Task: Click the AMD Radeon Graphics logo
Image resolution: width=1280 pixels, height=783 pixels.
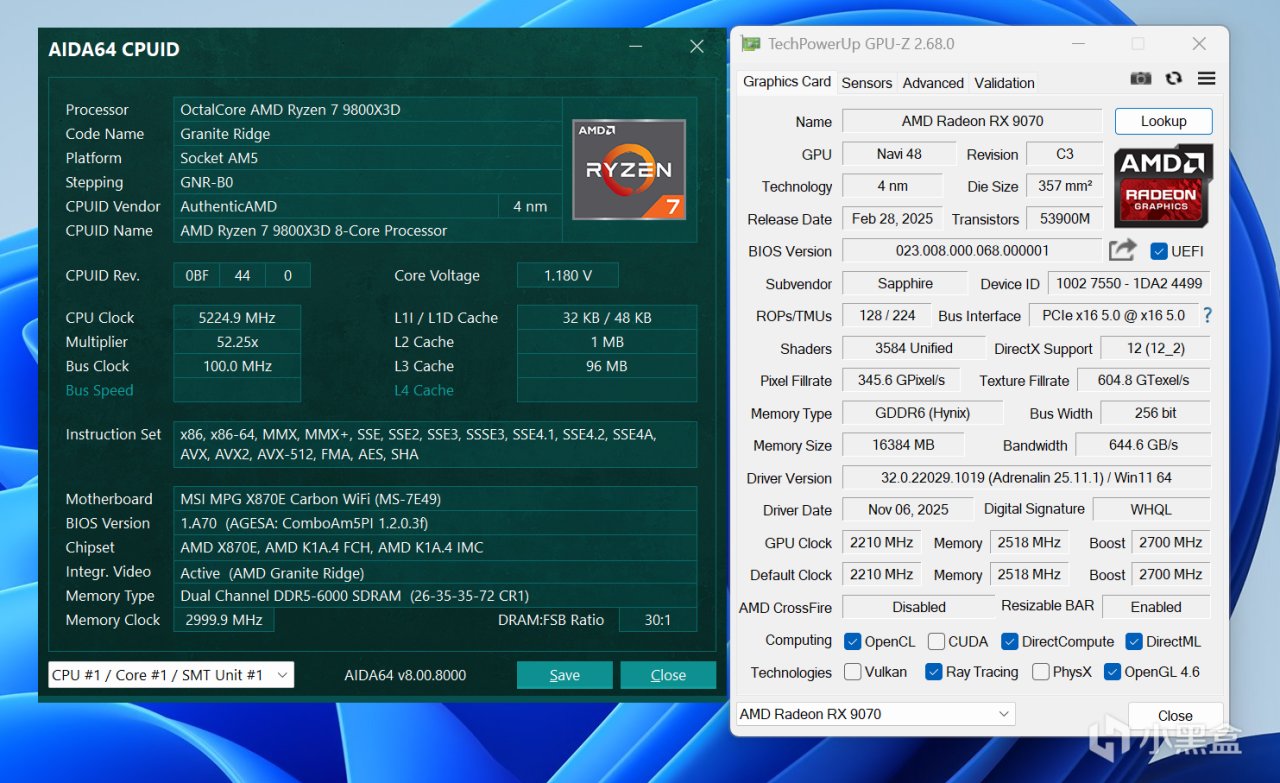Action: 1163,185
